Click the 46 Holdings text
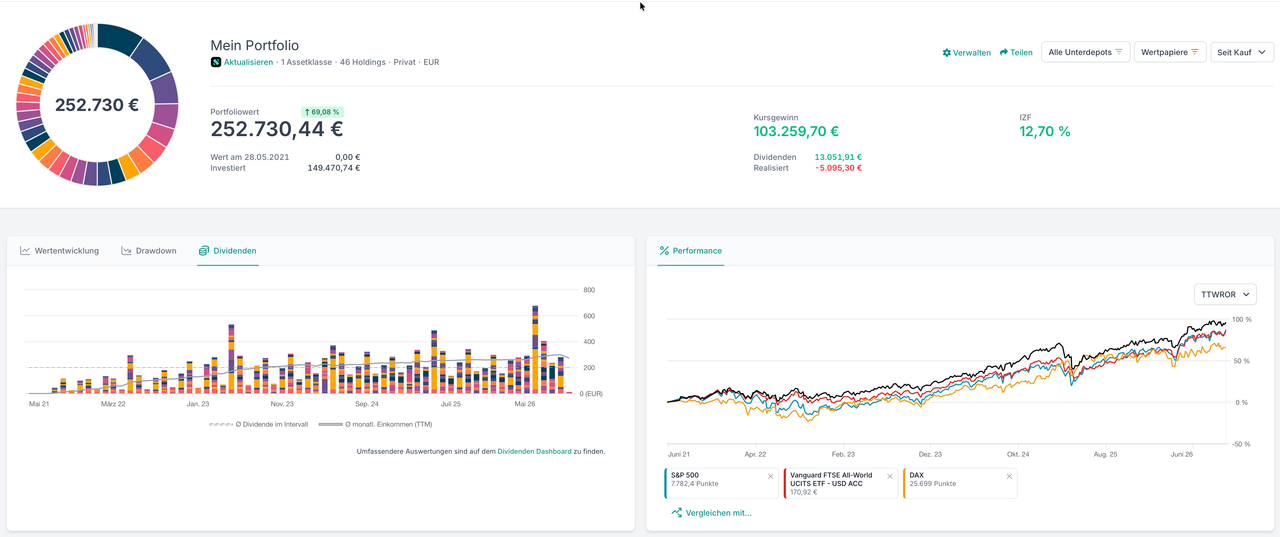 (363, 62)
